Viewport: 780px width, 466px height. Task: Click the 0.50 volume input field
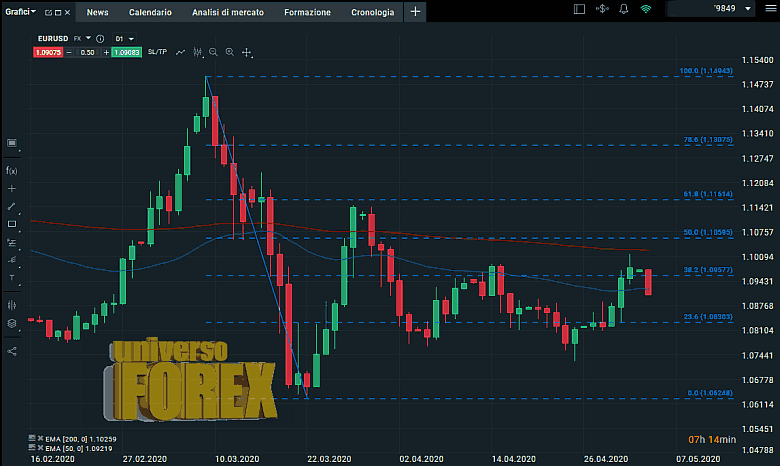[x=87, y=52]
